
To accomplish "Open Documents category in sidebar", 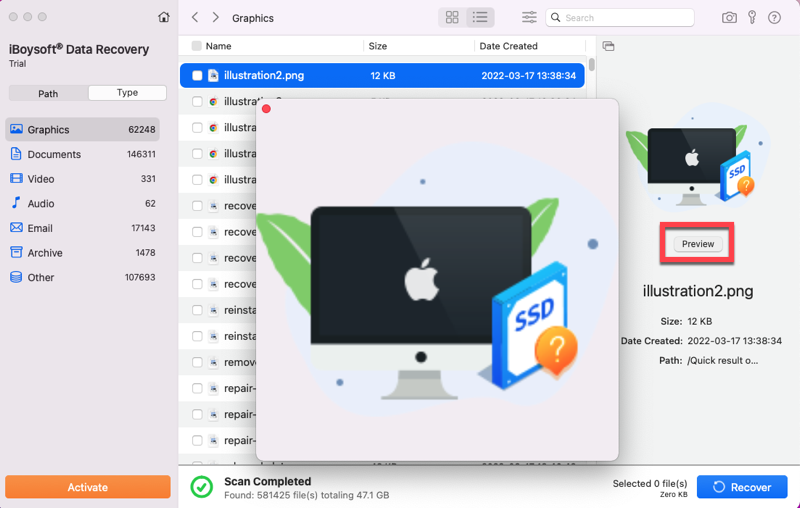I will pos(54,154).
